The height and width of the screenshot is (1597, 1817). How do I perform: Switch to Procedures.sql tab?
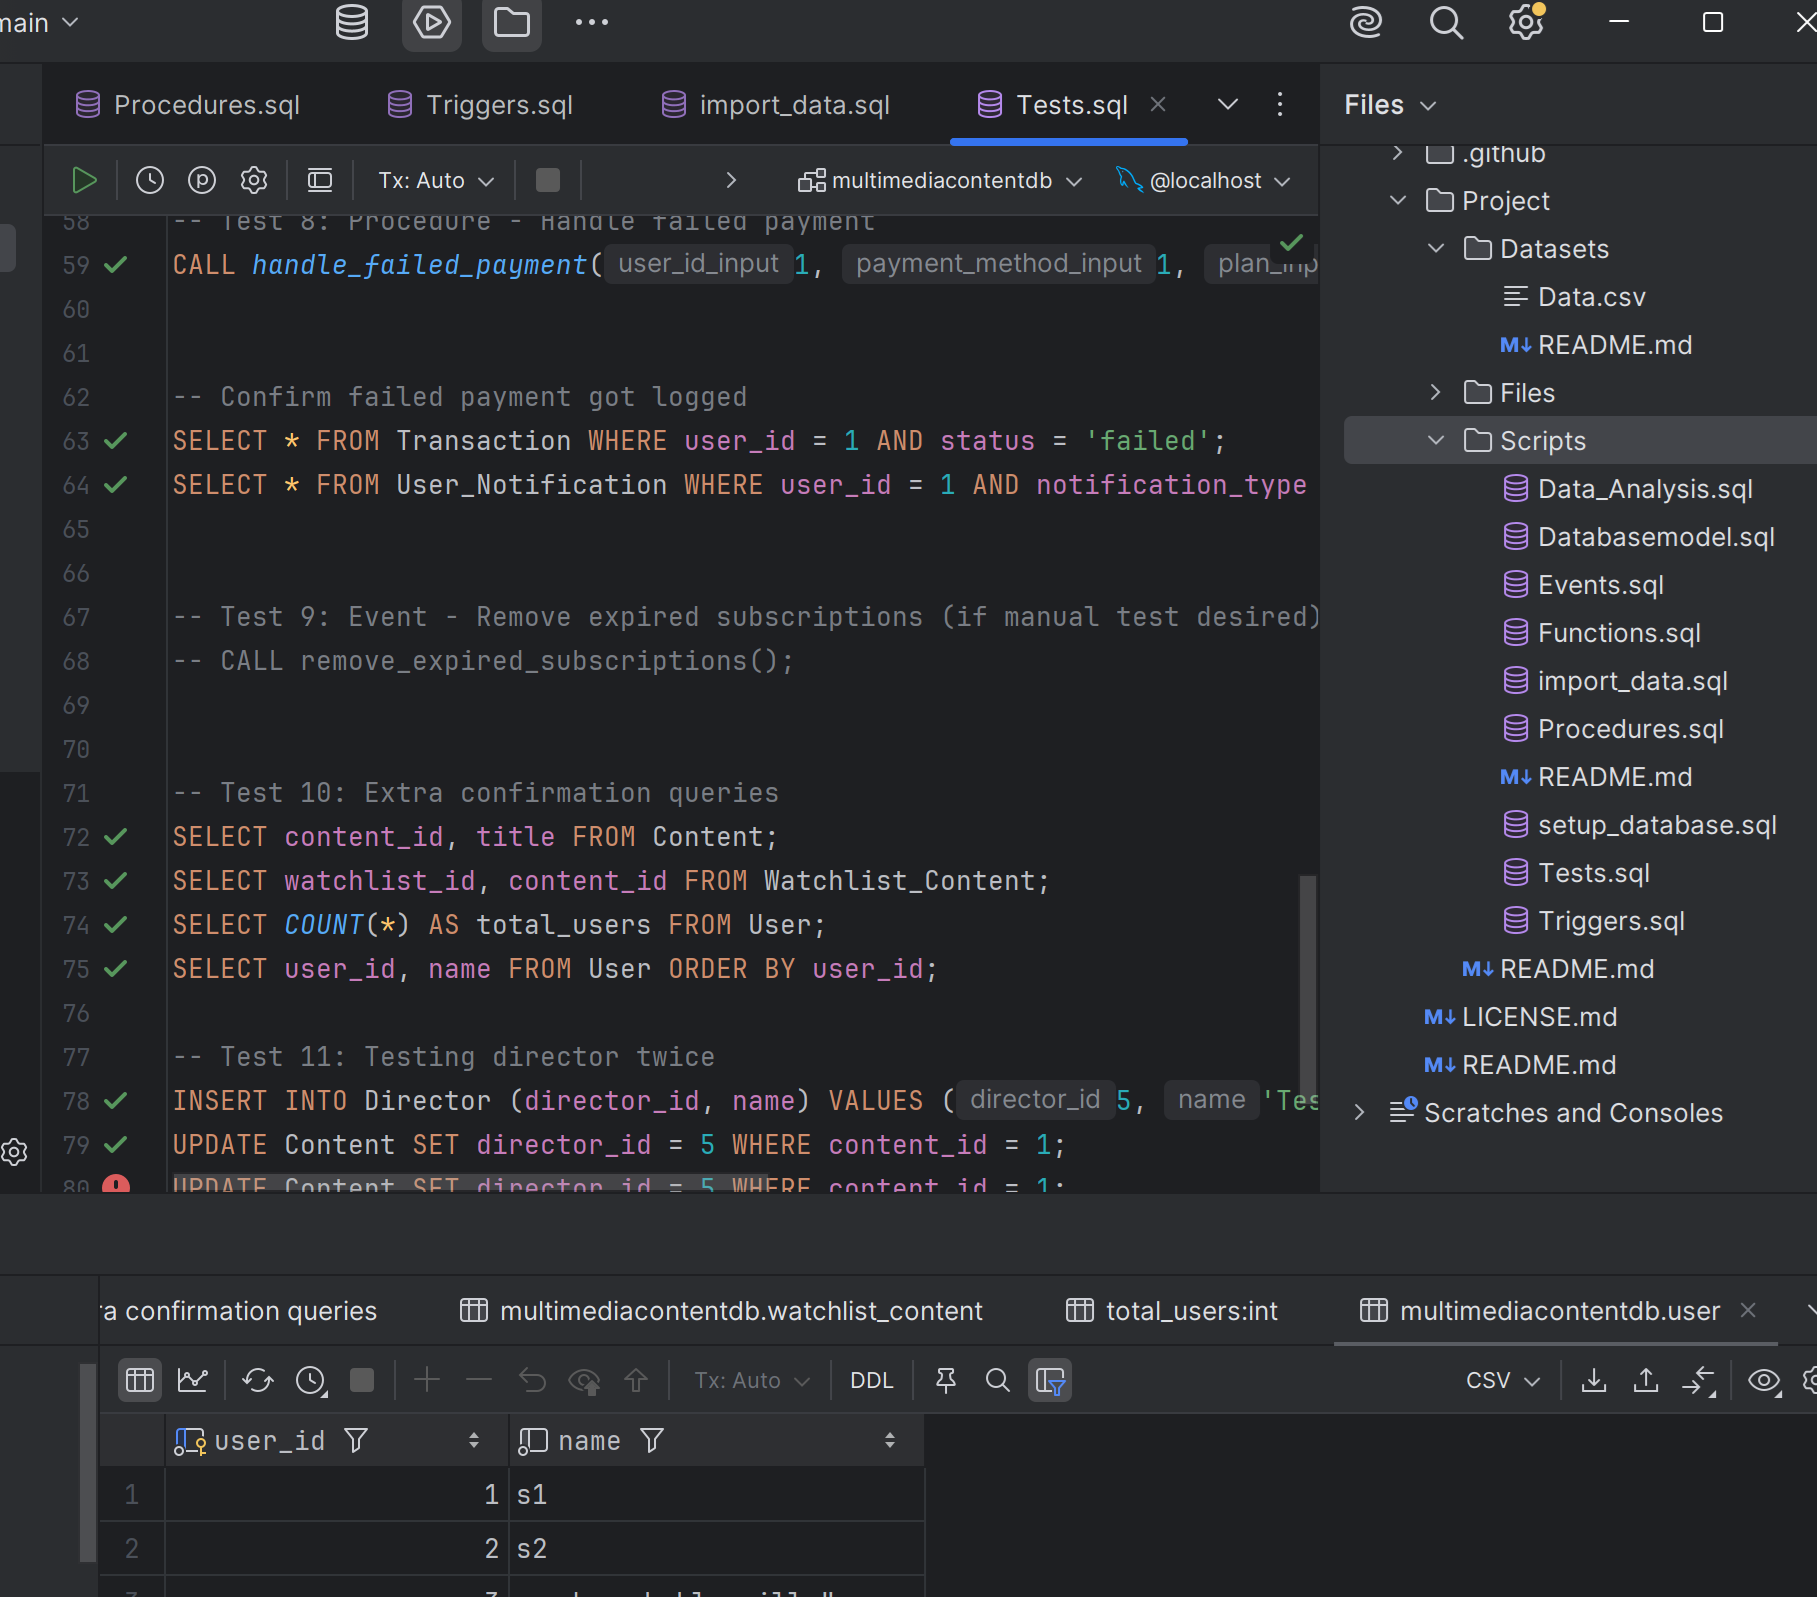click(188, 105)
